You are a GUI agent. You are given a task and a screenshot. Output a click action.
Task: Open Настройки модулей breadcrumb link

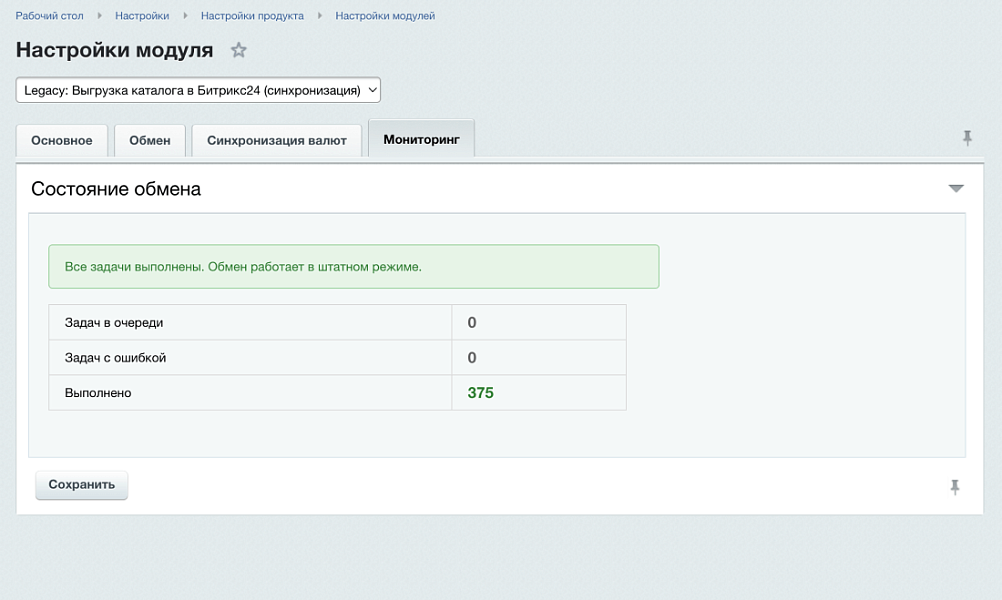[x=385, y=16]
